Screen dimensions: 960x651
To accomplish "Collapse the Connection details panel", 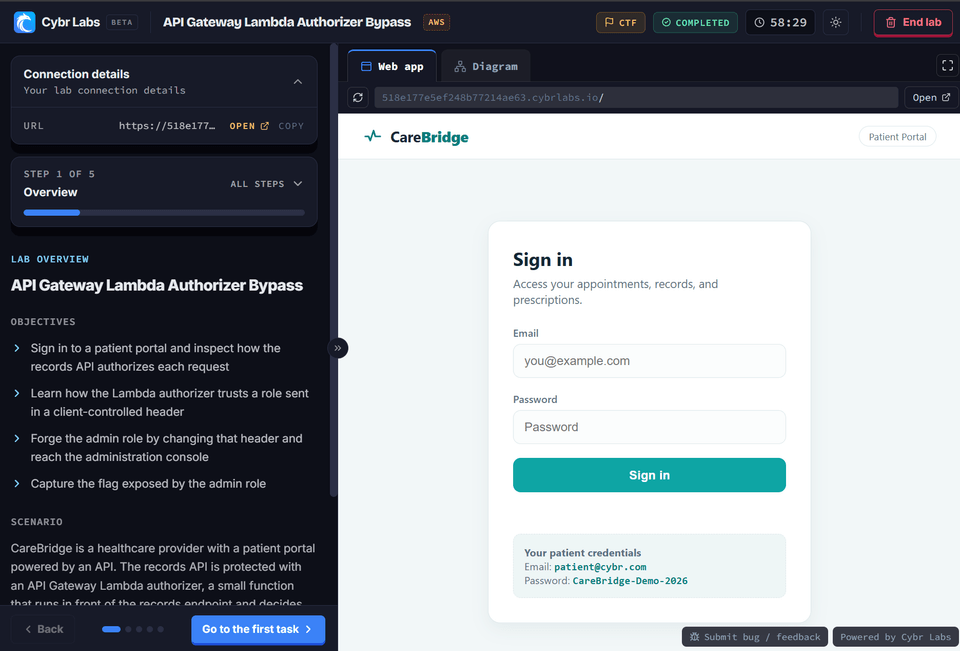I will (x=298, y=81).
